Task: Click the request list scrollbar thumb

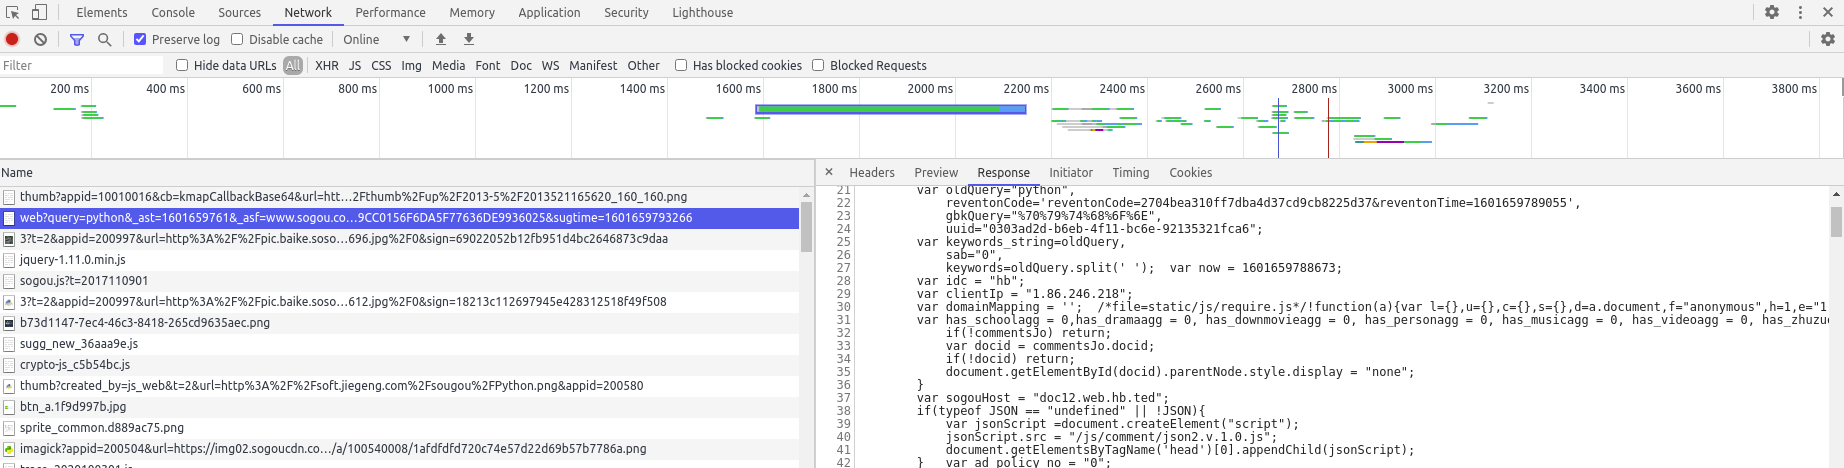Action: coord(806,226)
